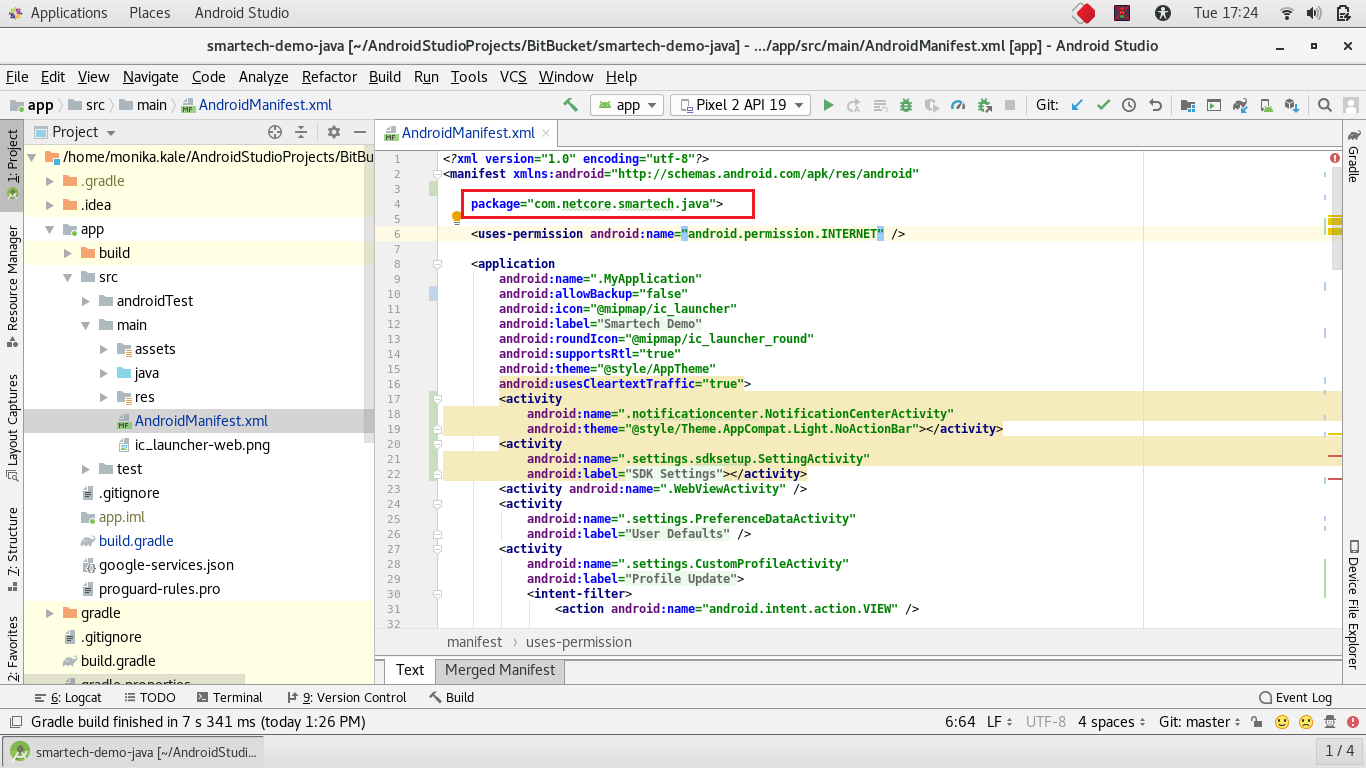Screen dimensions: 1366x768
Task: Click the Git commit checkmark icon
Action: [1103, 105]
